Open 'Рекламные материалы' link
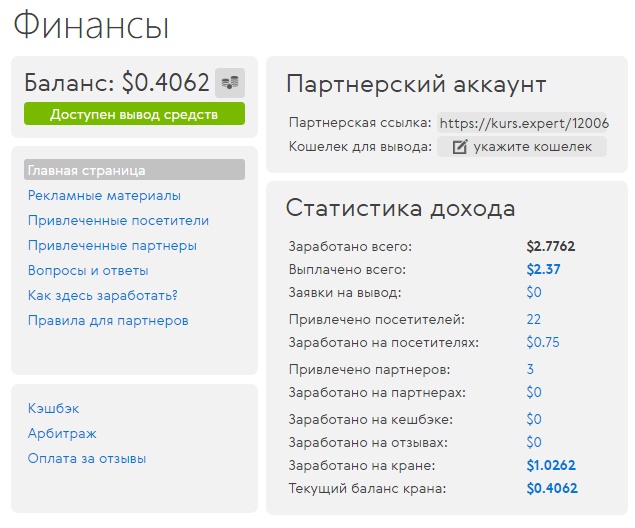The width and height of the screenshot is (635, 528). point(104,196)
